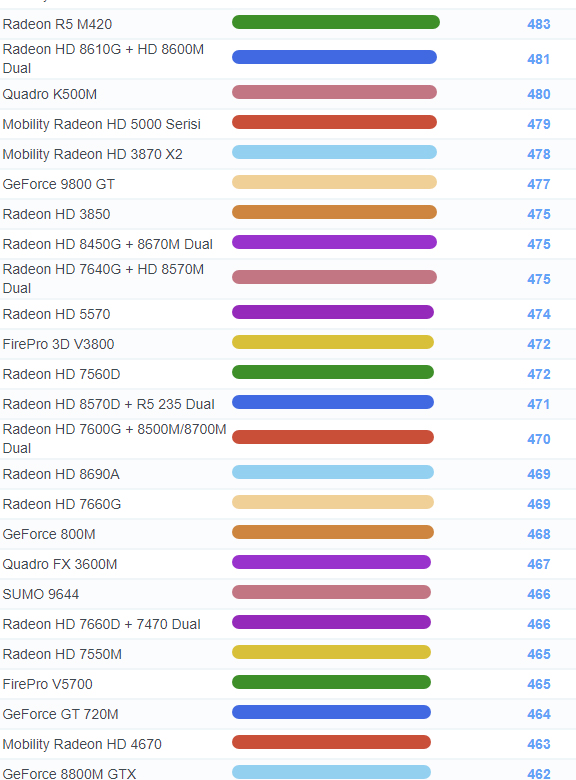
Task: Open the SUMO 9644 entry
Action: click(41, 594)
